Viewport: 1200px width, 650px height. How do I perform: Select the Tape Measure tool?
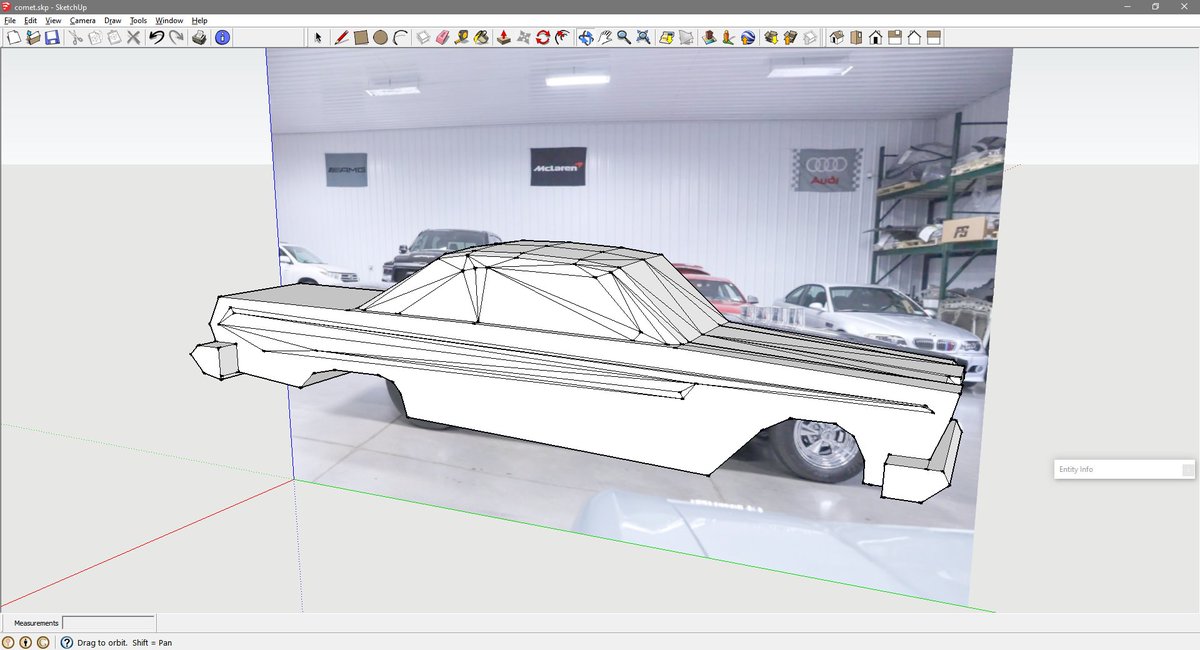click(x=461, y=38)
